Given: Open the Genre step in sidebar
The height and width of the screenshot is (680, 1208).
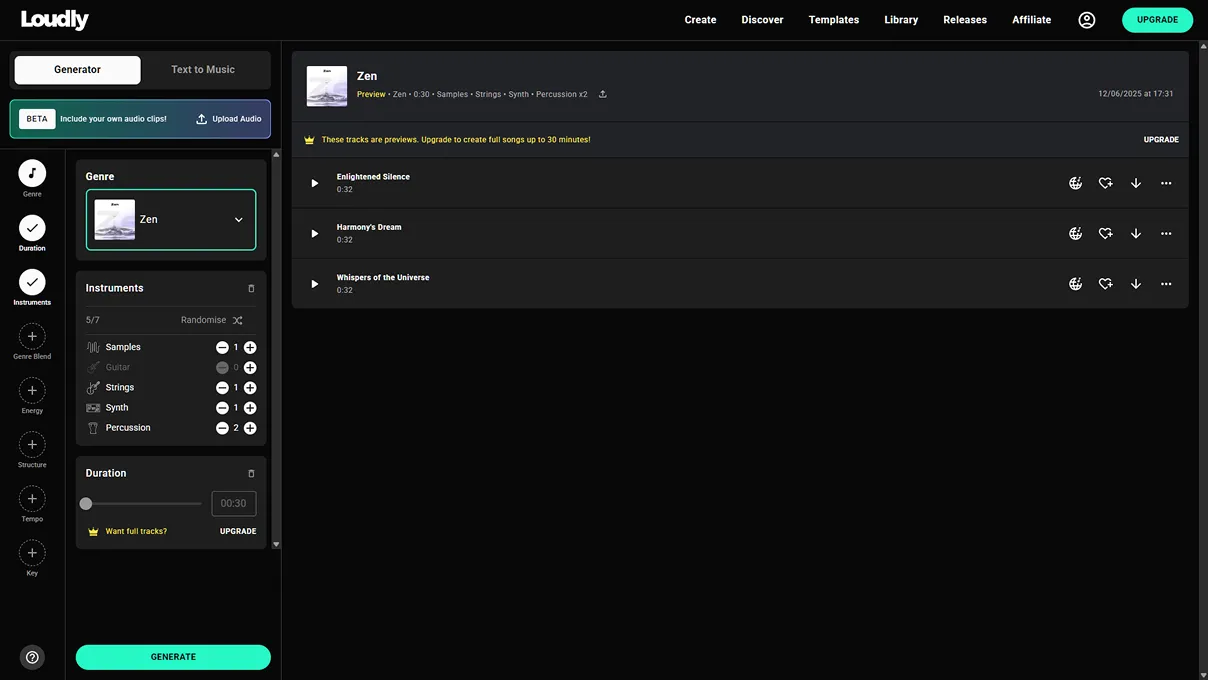Looking at the screenshot, I should pyautogui.click(x=32, y=173).
